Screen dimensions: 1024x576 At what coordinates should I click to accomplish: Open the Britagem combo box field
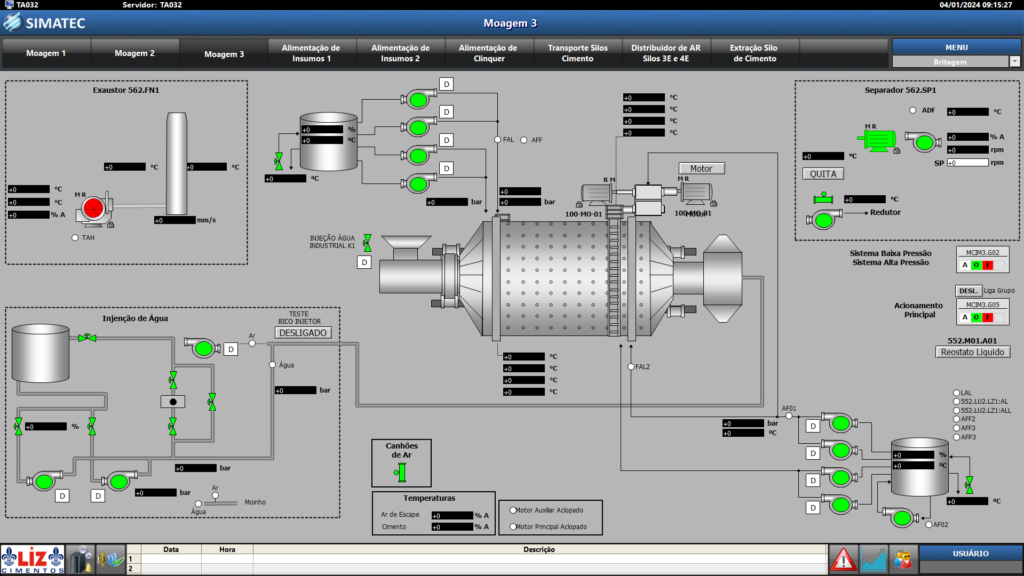[x=950, y=61]
